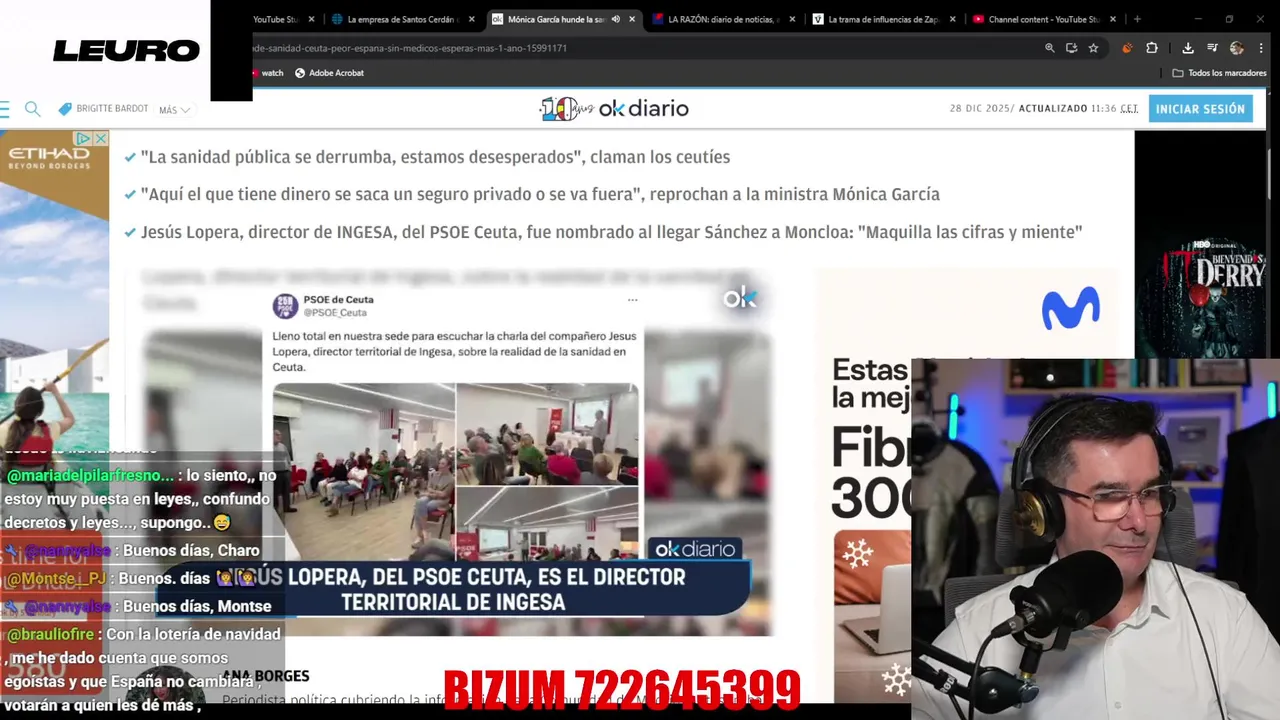Viewport: 1280px width, 720px height.
Task: Click the zoom magnifier icon in address bar
Action: [x=1049, y=48]
